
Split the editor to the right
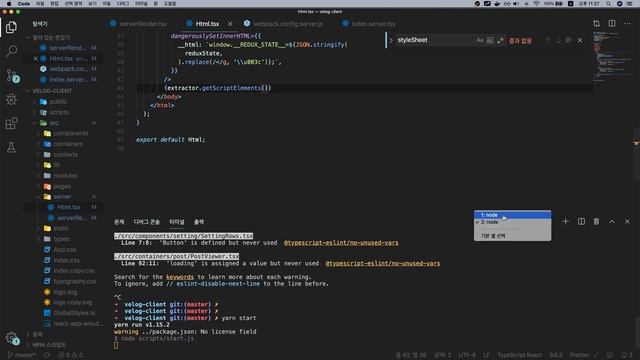tap(612, 24)
